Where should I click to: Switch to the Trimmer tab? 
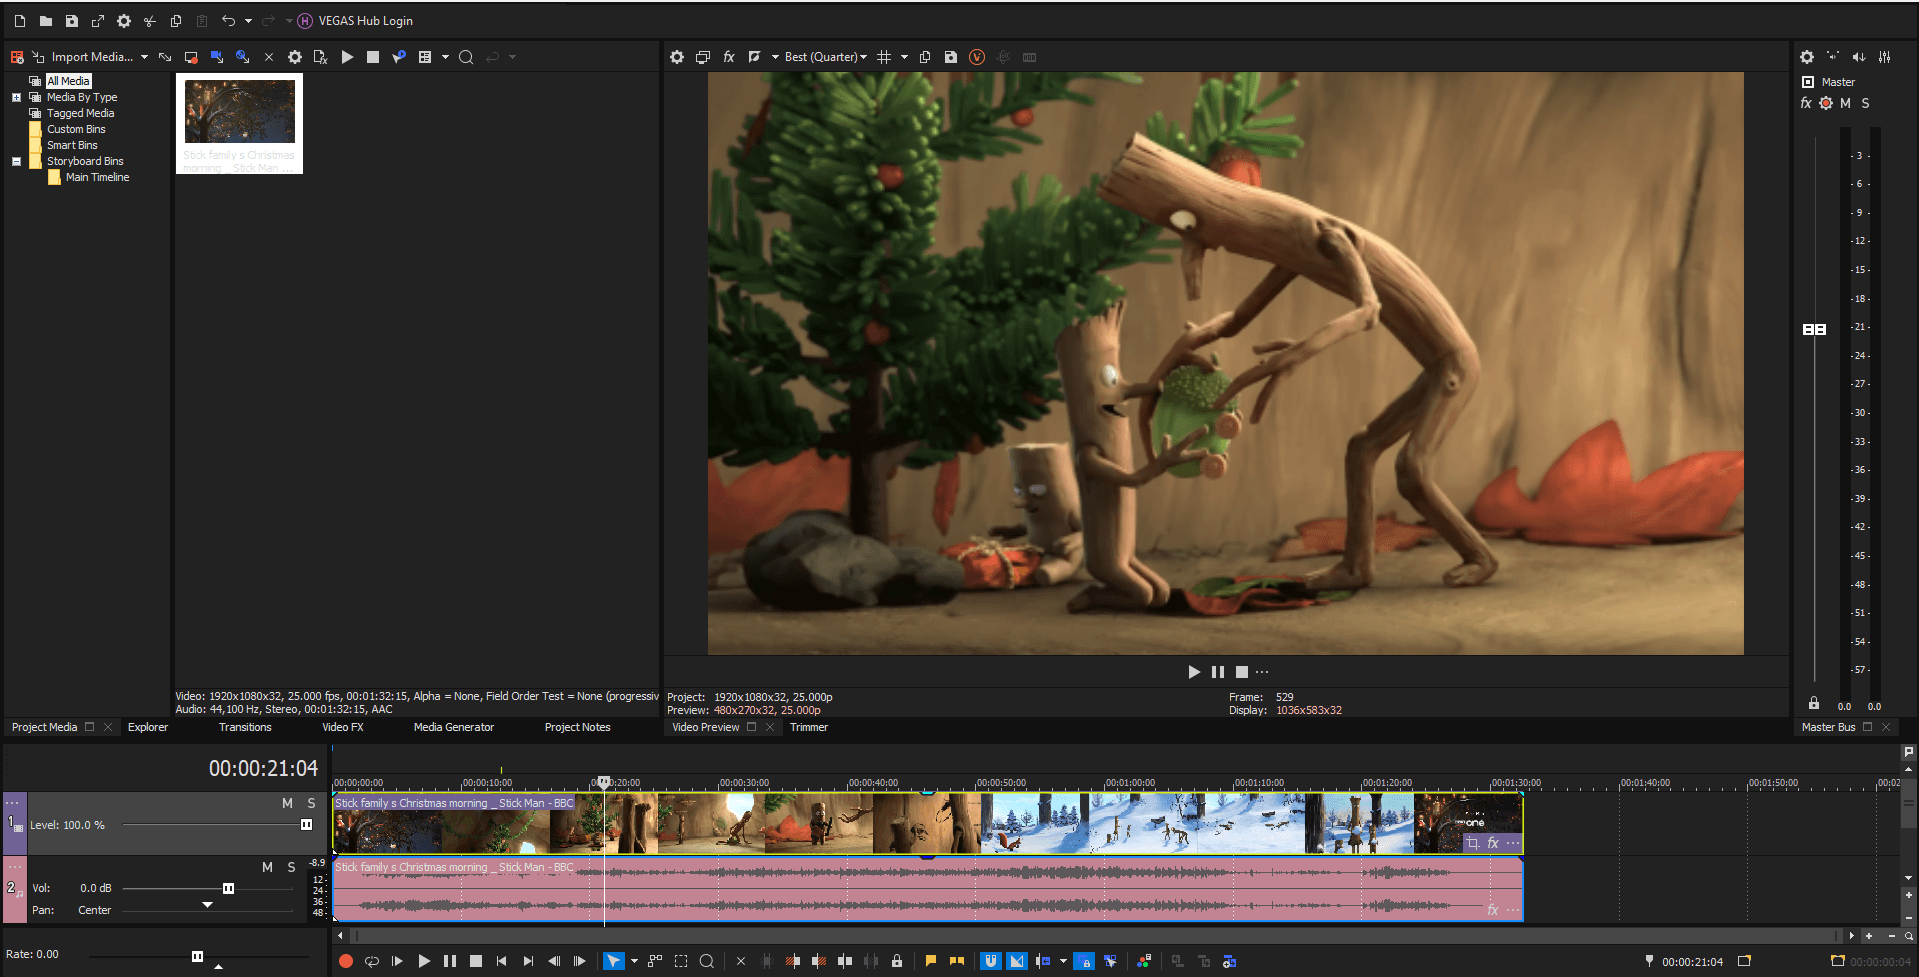pos(809,727)
